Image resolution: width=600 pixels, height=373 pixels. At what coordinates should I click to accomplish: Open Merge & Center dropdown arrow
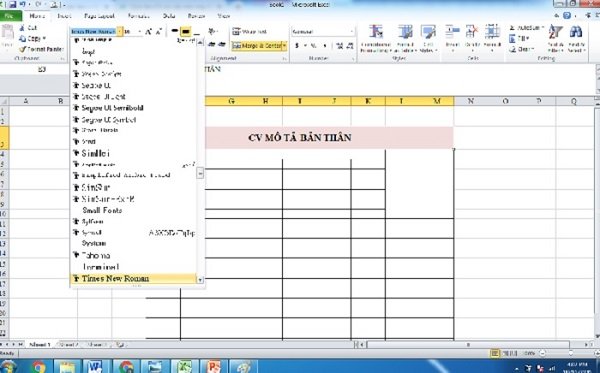[285, 46]
